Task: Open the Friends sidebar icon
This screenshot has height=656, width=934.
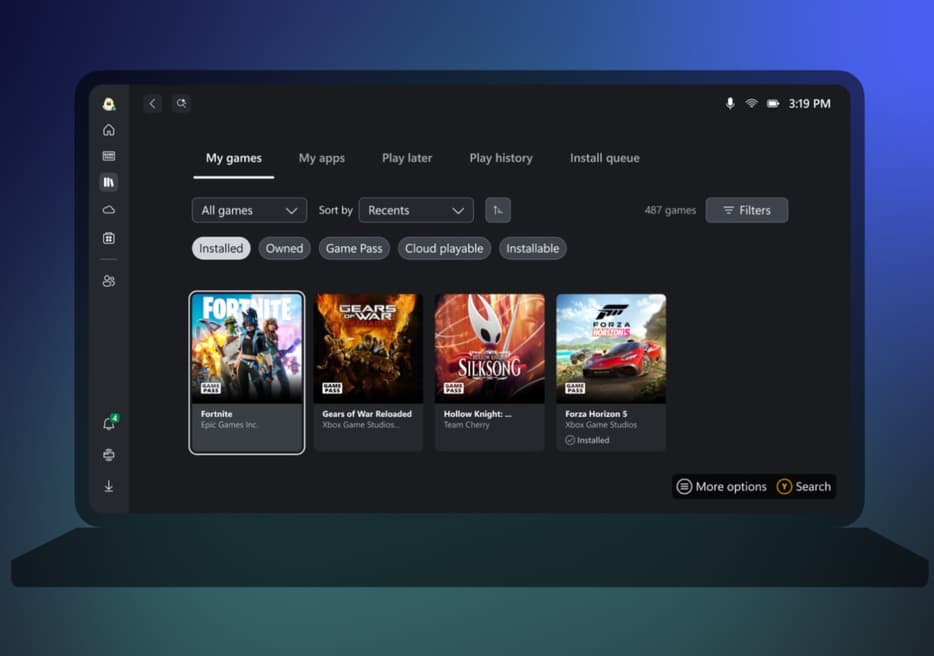Action: (x=108, y=281)
